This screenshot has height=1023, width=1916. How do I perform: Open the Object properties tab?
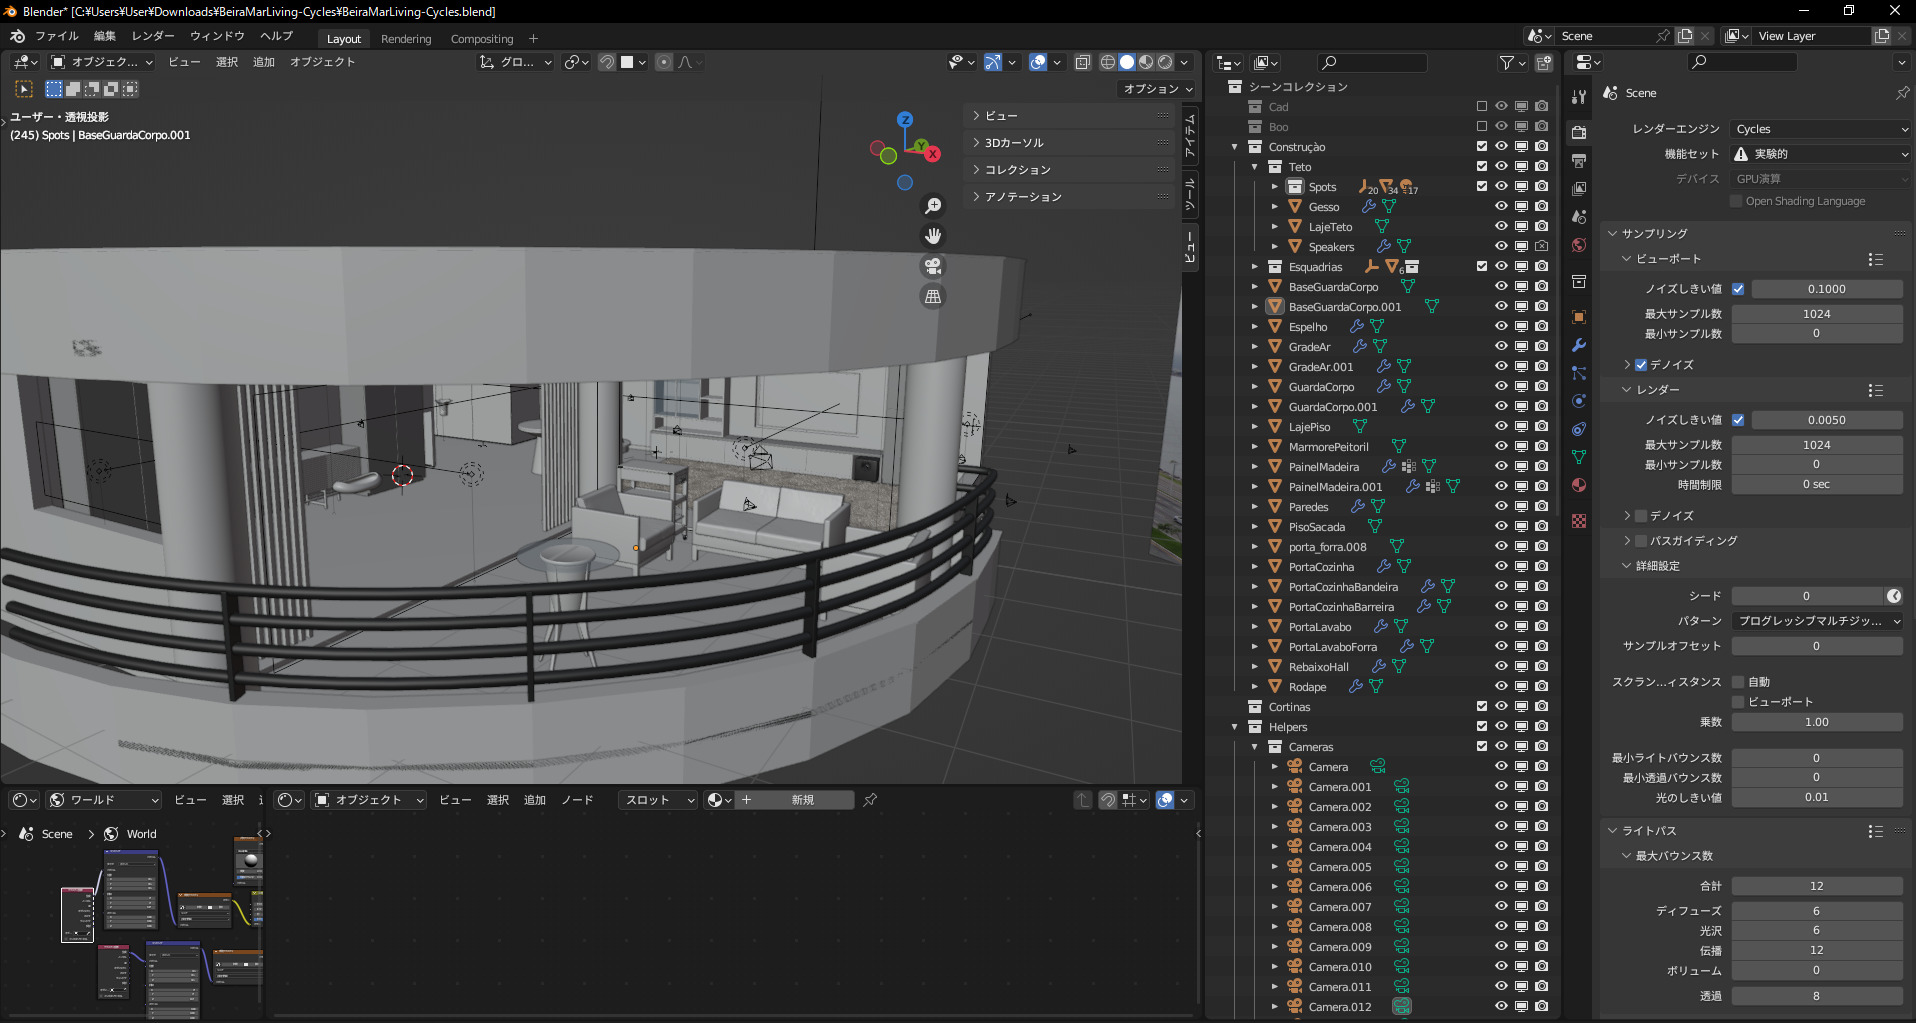click(x=1579, y=317)
